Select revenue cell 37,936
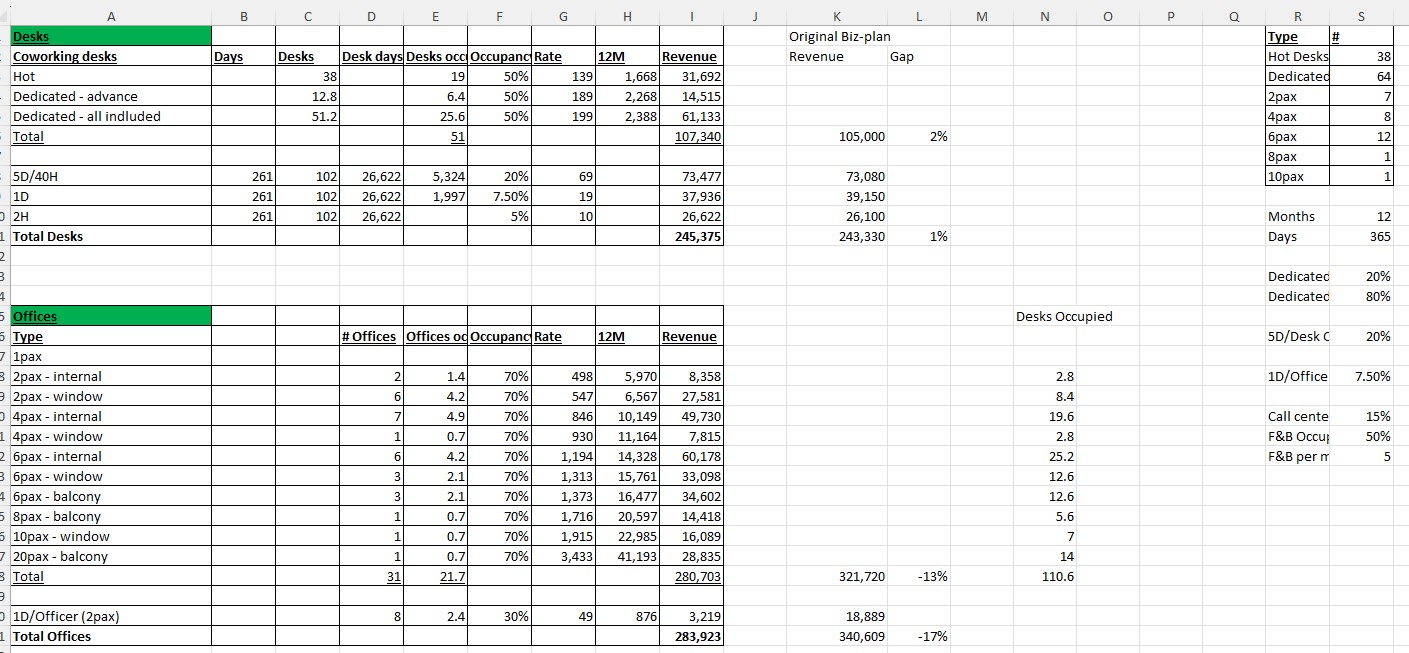This screenshot has width=1409, height=653. (691, 196)
